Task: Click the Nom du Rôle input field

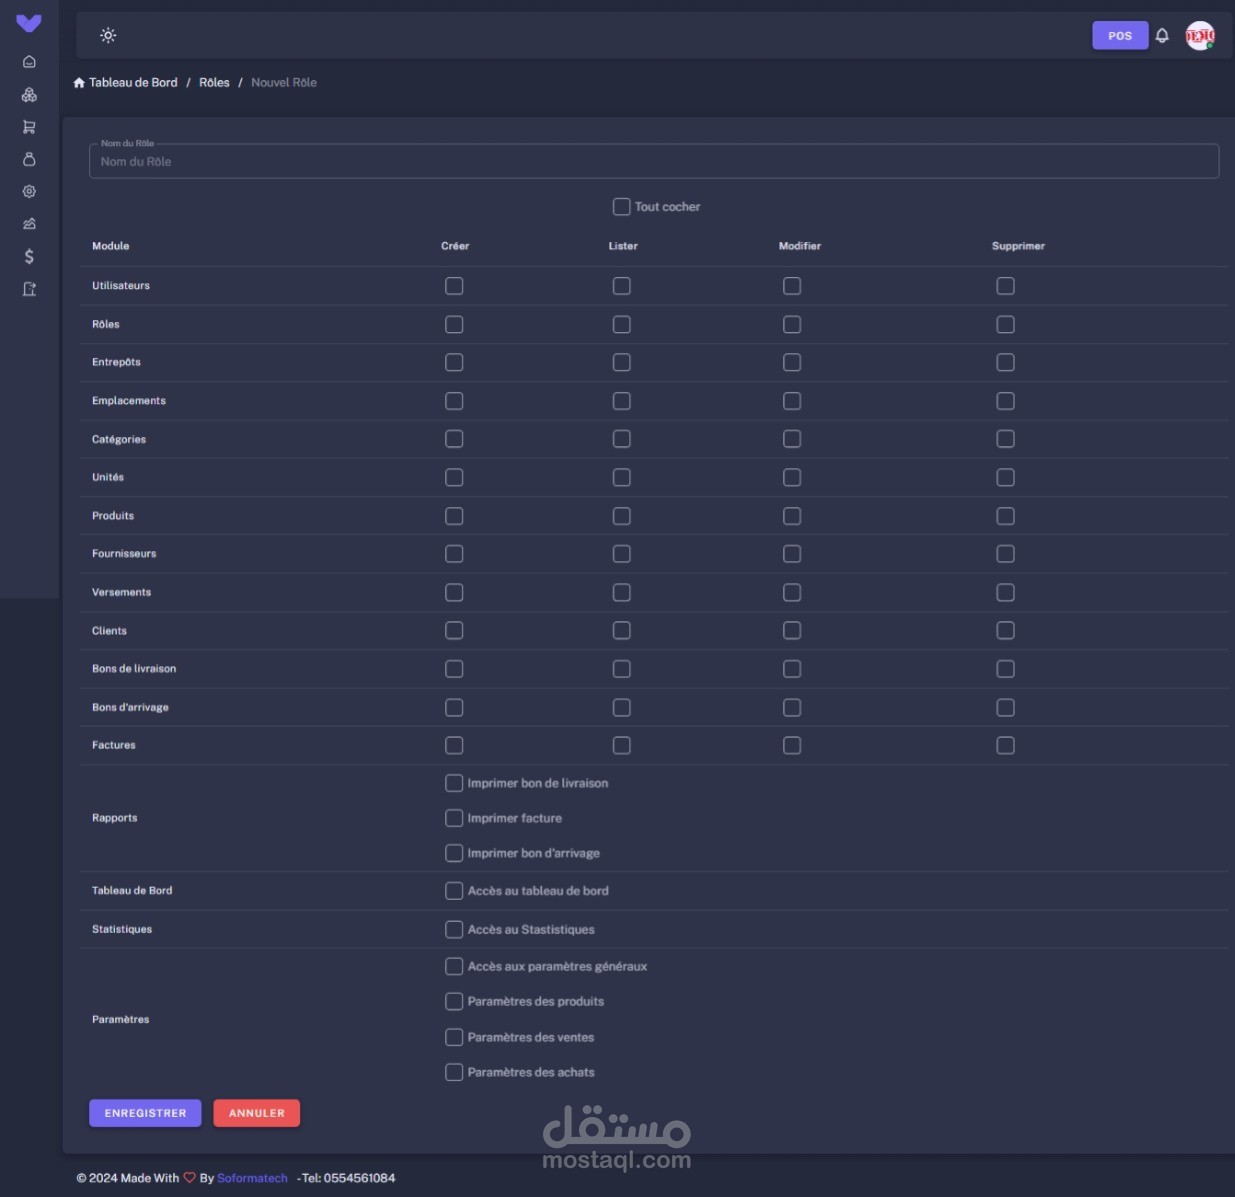Action: point(654,161)
